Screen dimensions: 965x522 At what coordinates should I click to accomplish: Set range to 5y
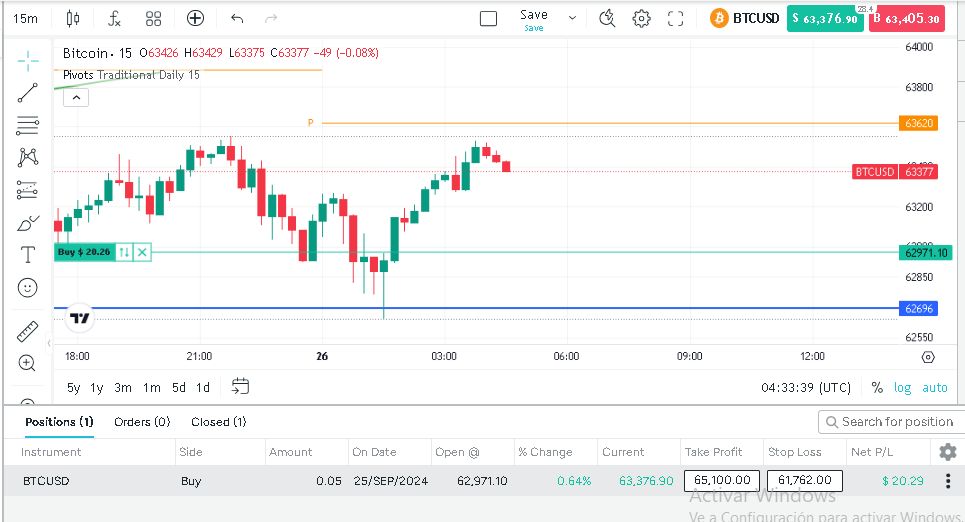(x=73, y=388)
